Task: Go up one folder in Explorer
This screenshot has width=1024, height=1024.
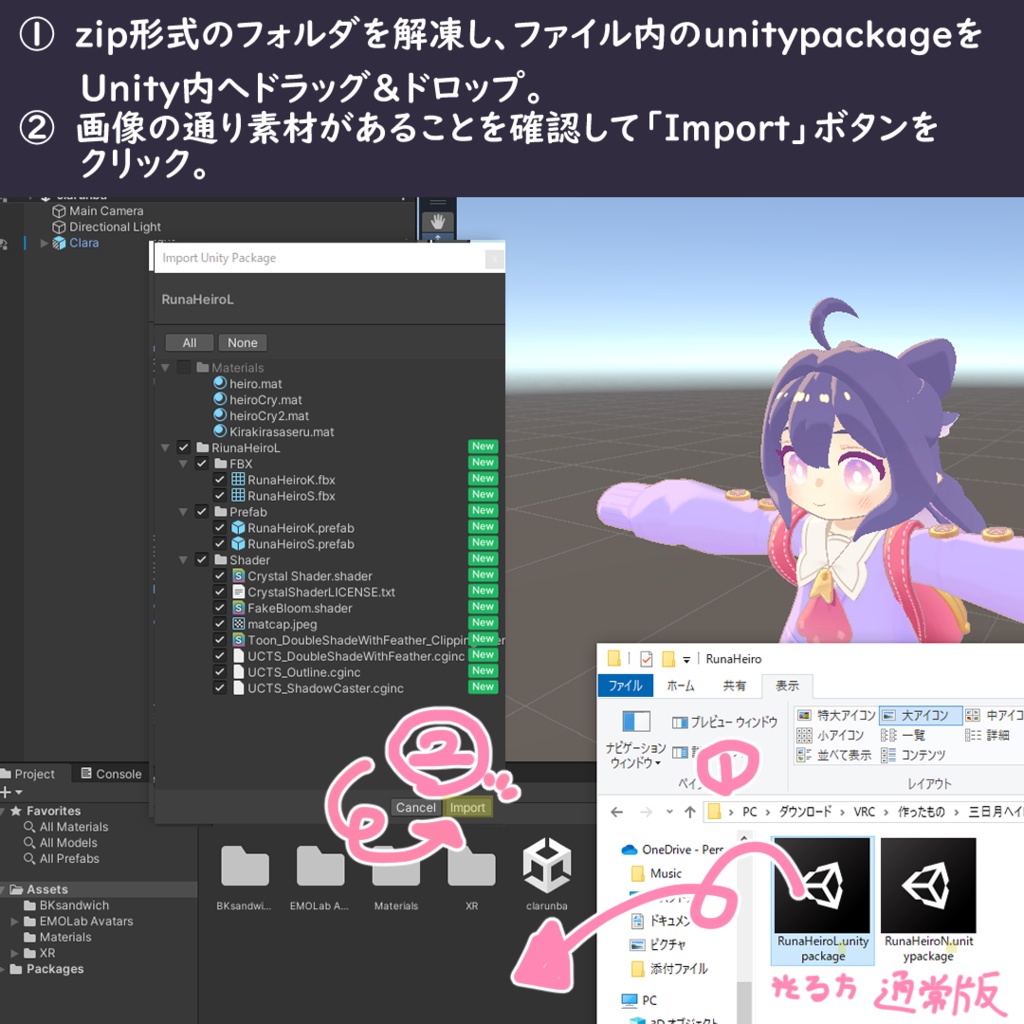Action: [690, 812]
